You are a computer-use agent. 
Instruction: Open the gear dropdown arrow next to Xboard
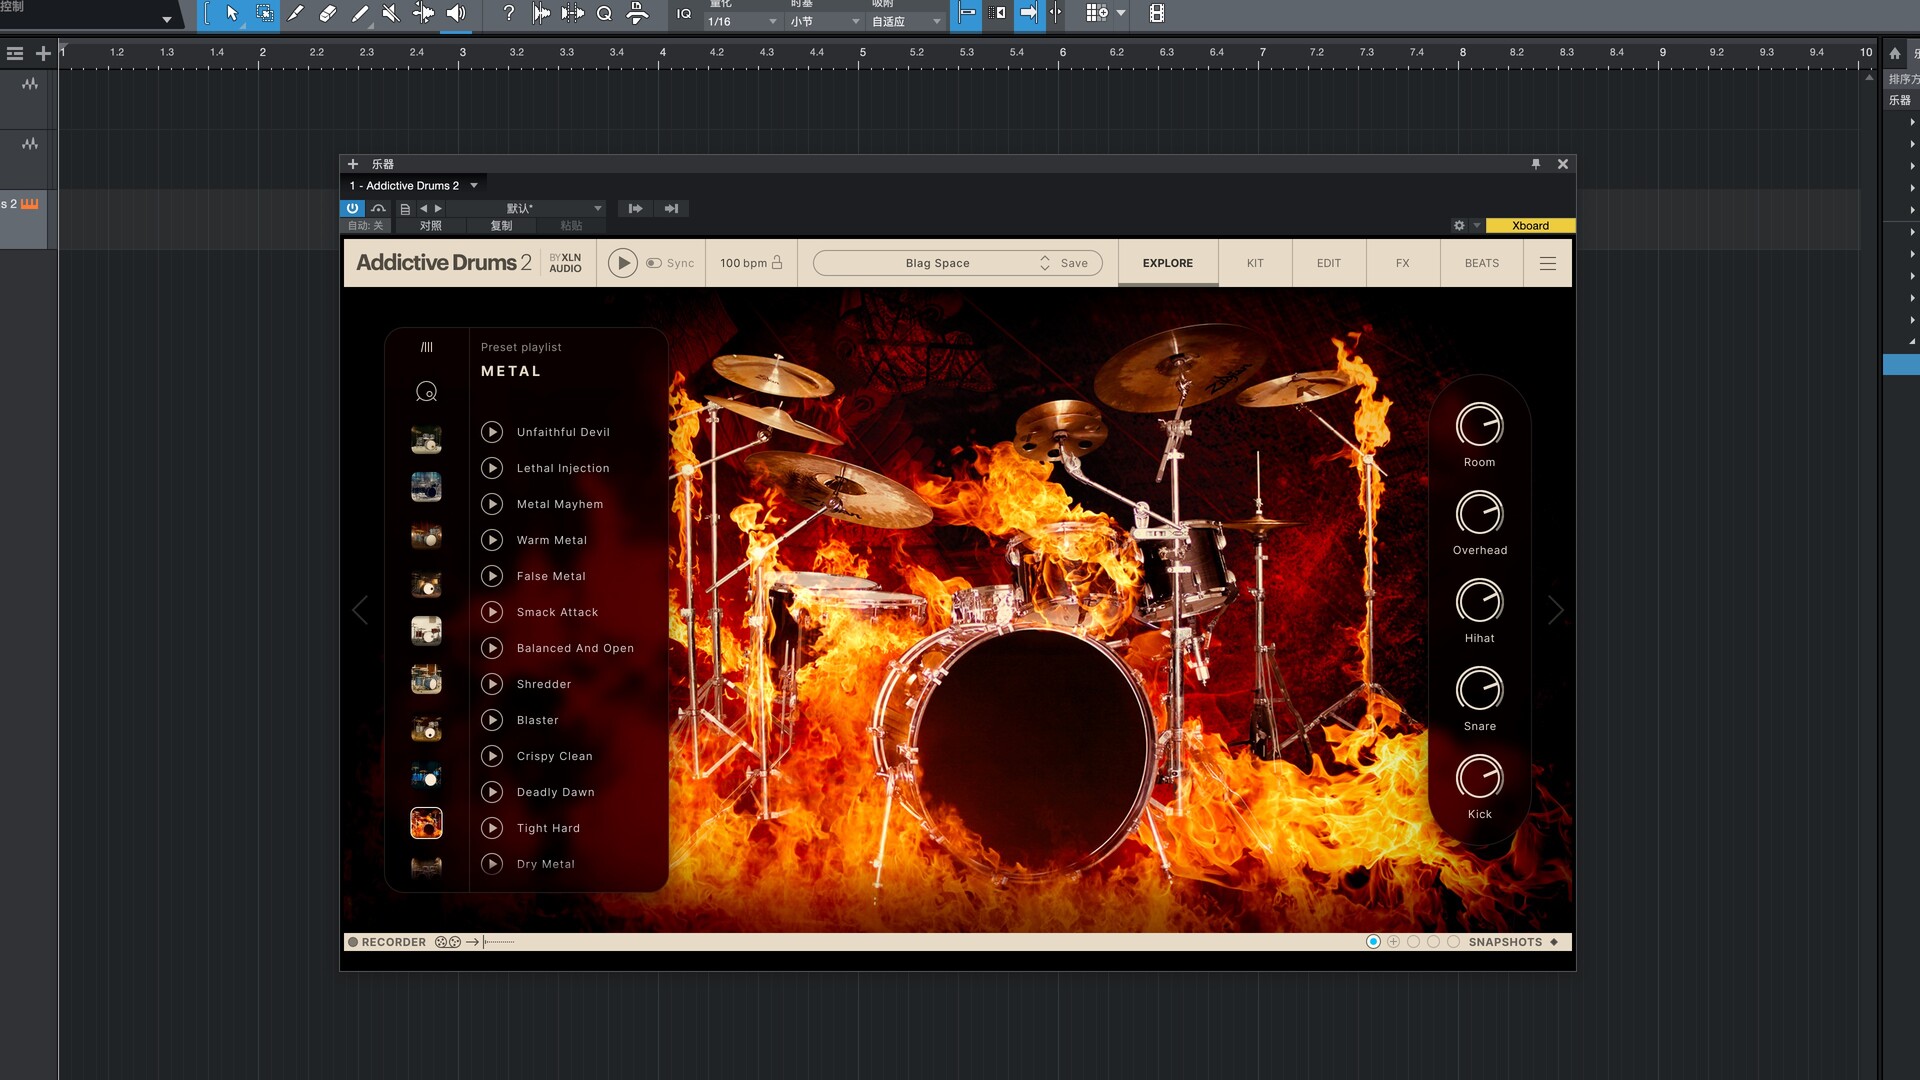pos(1477,226)
